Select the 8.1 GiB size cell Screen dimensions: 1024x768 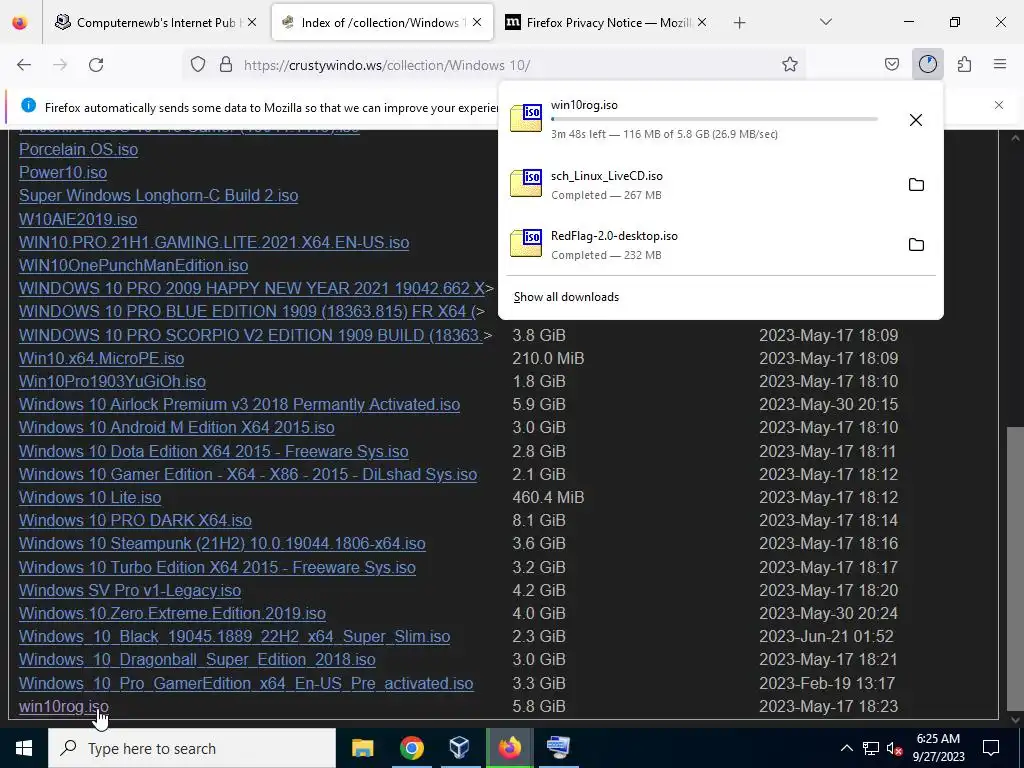[x=539, y=520]
